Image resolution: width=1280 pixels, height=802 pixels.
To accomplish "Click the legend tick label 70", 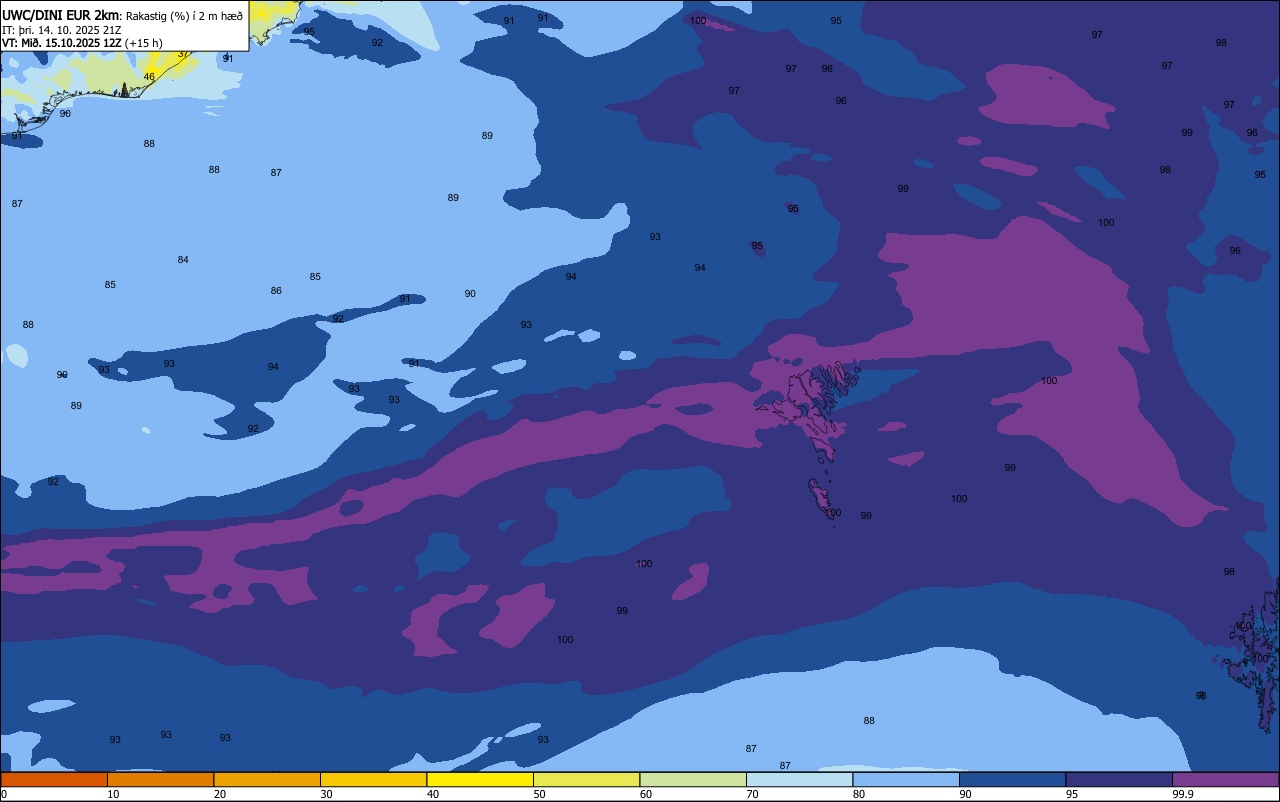I will click(753, 794).
